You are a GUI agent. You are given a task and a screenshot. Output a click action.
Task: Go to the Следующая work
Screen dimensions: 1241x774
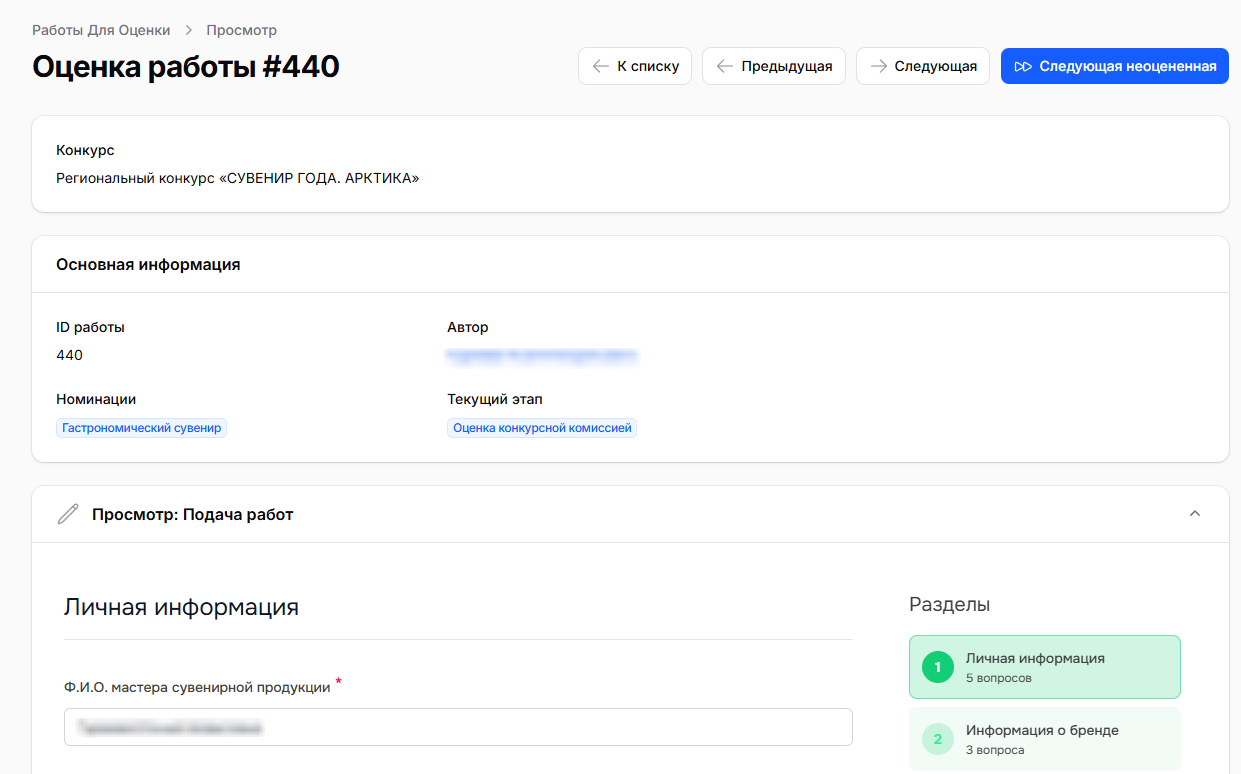(923, 66)
